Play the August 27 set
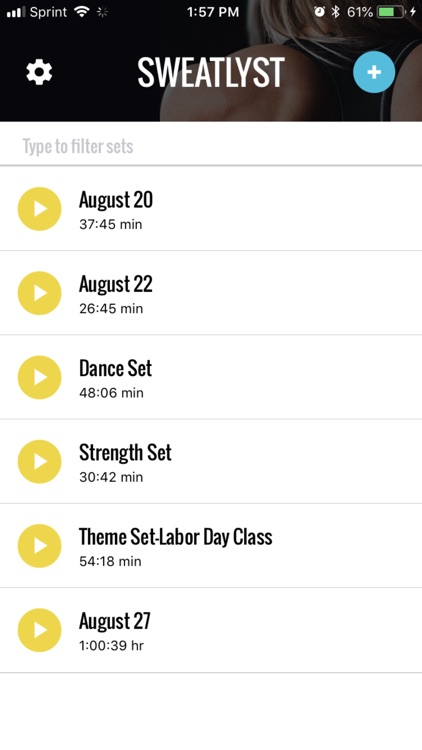This screenshot has width=422, height=750. point(40,630)
